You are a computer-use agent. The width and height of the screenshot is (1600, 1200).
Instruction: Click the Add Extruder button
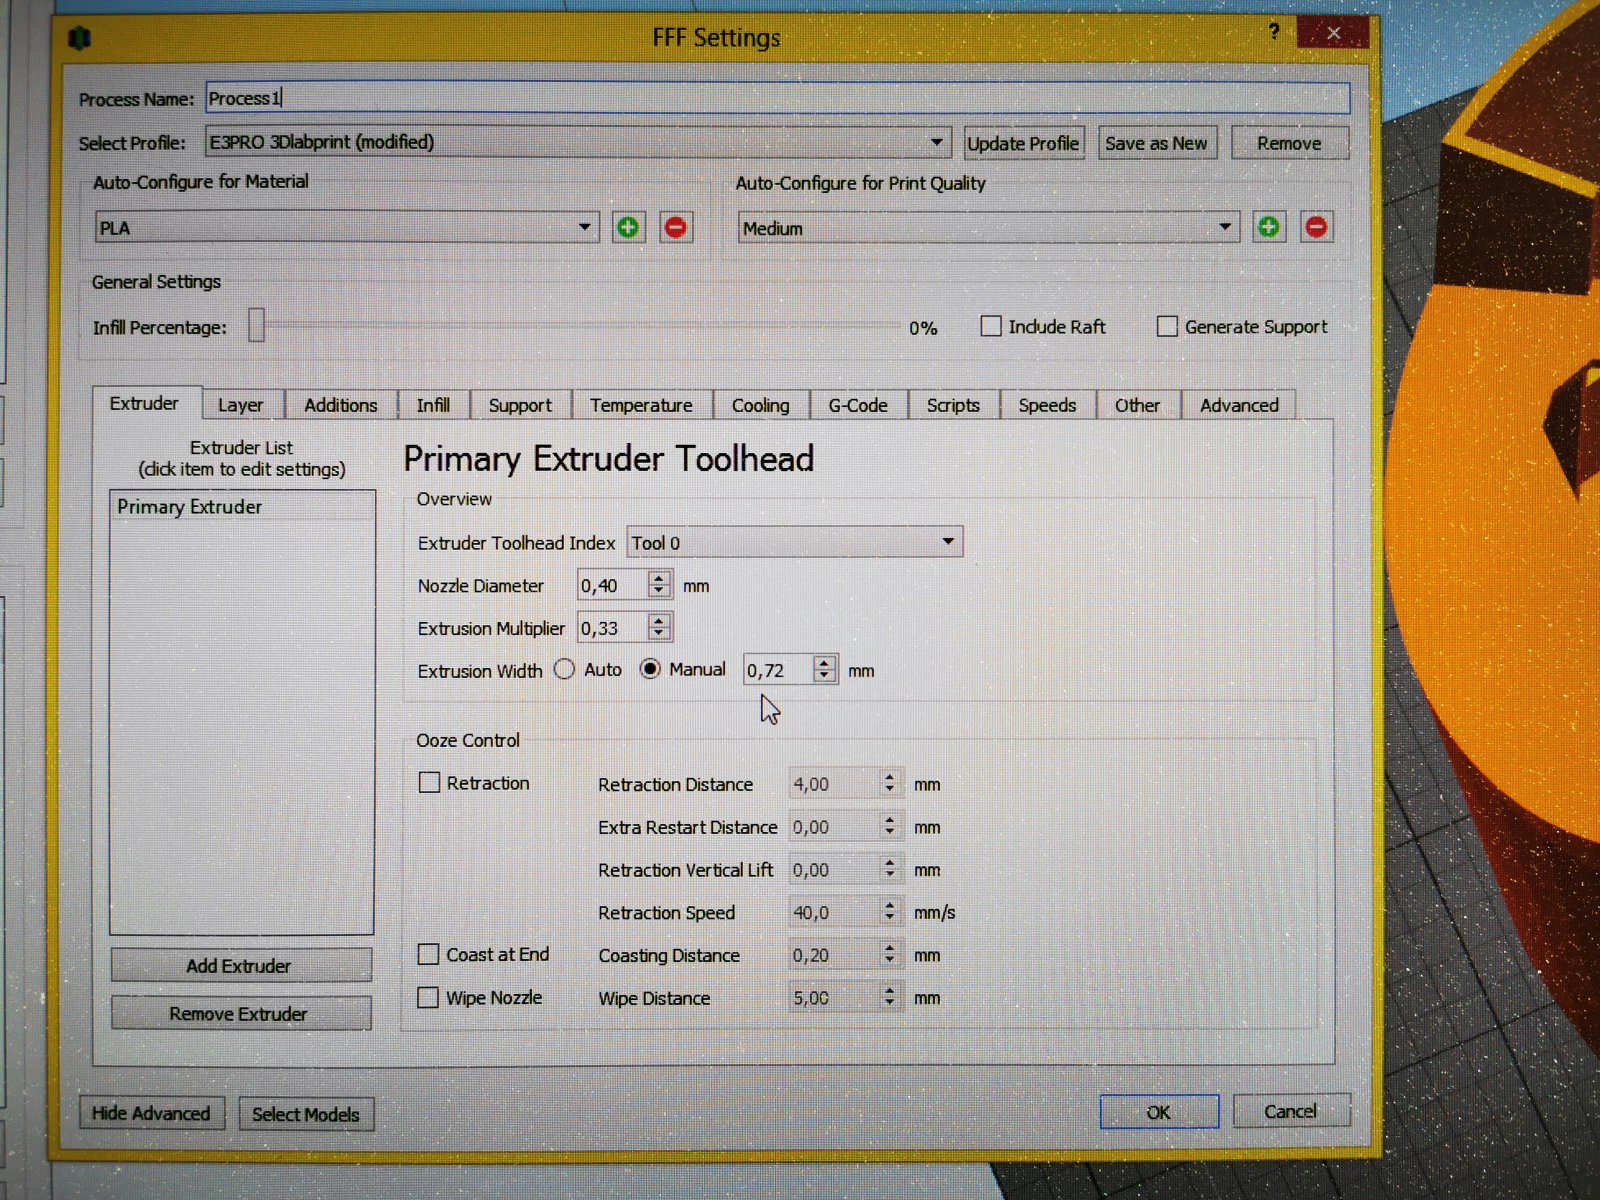tap(240, 965)
